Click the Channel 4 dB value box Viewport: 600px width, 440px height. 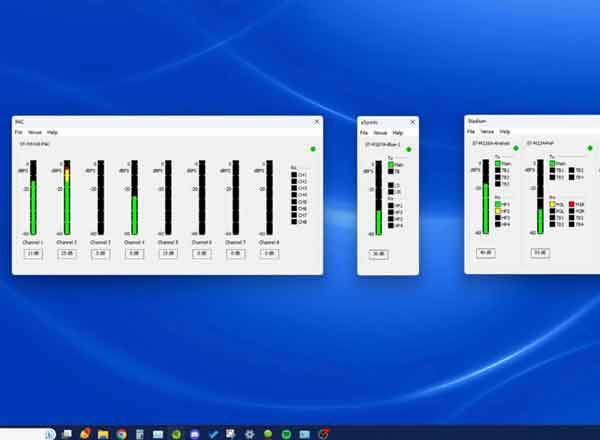click(x=134, y=254)
